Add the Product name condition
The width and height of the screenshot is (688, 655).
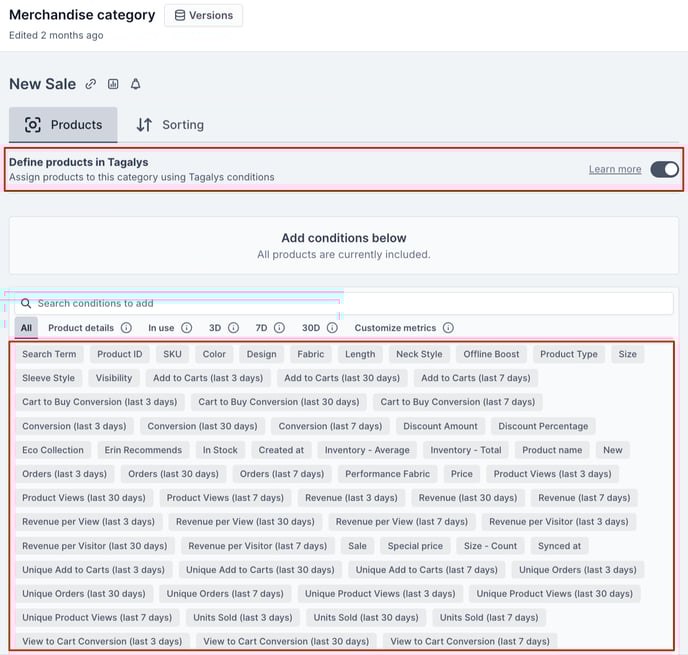tap(552, 450)
